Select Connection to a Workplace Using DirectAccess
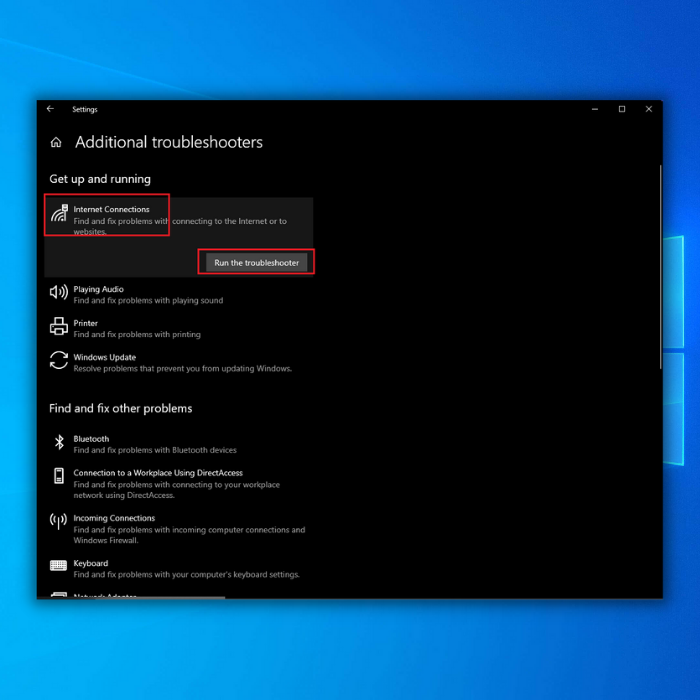700x700 pixels. [x=179, y=484]
